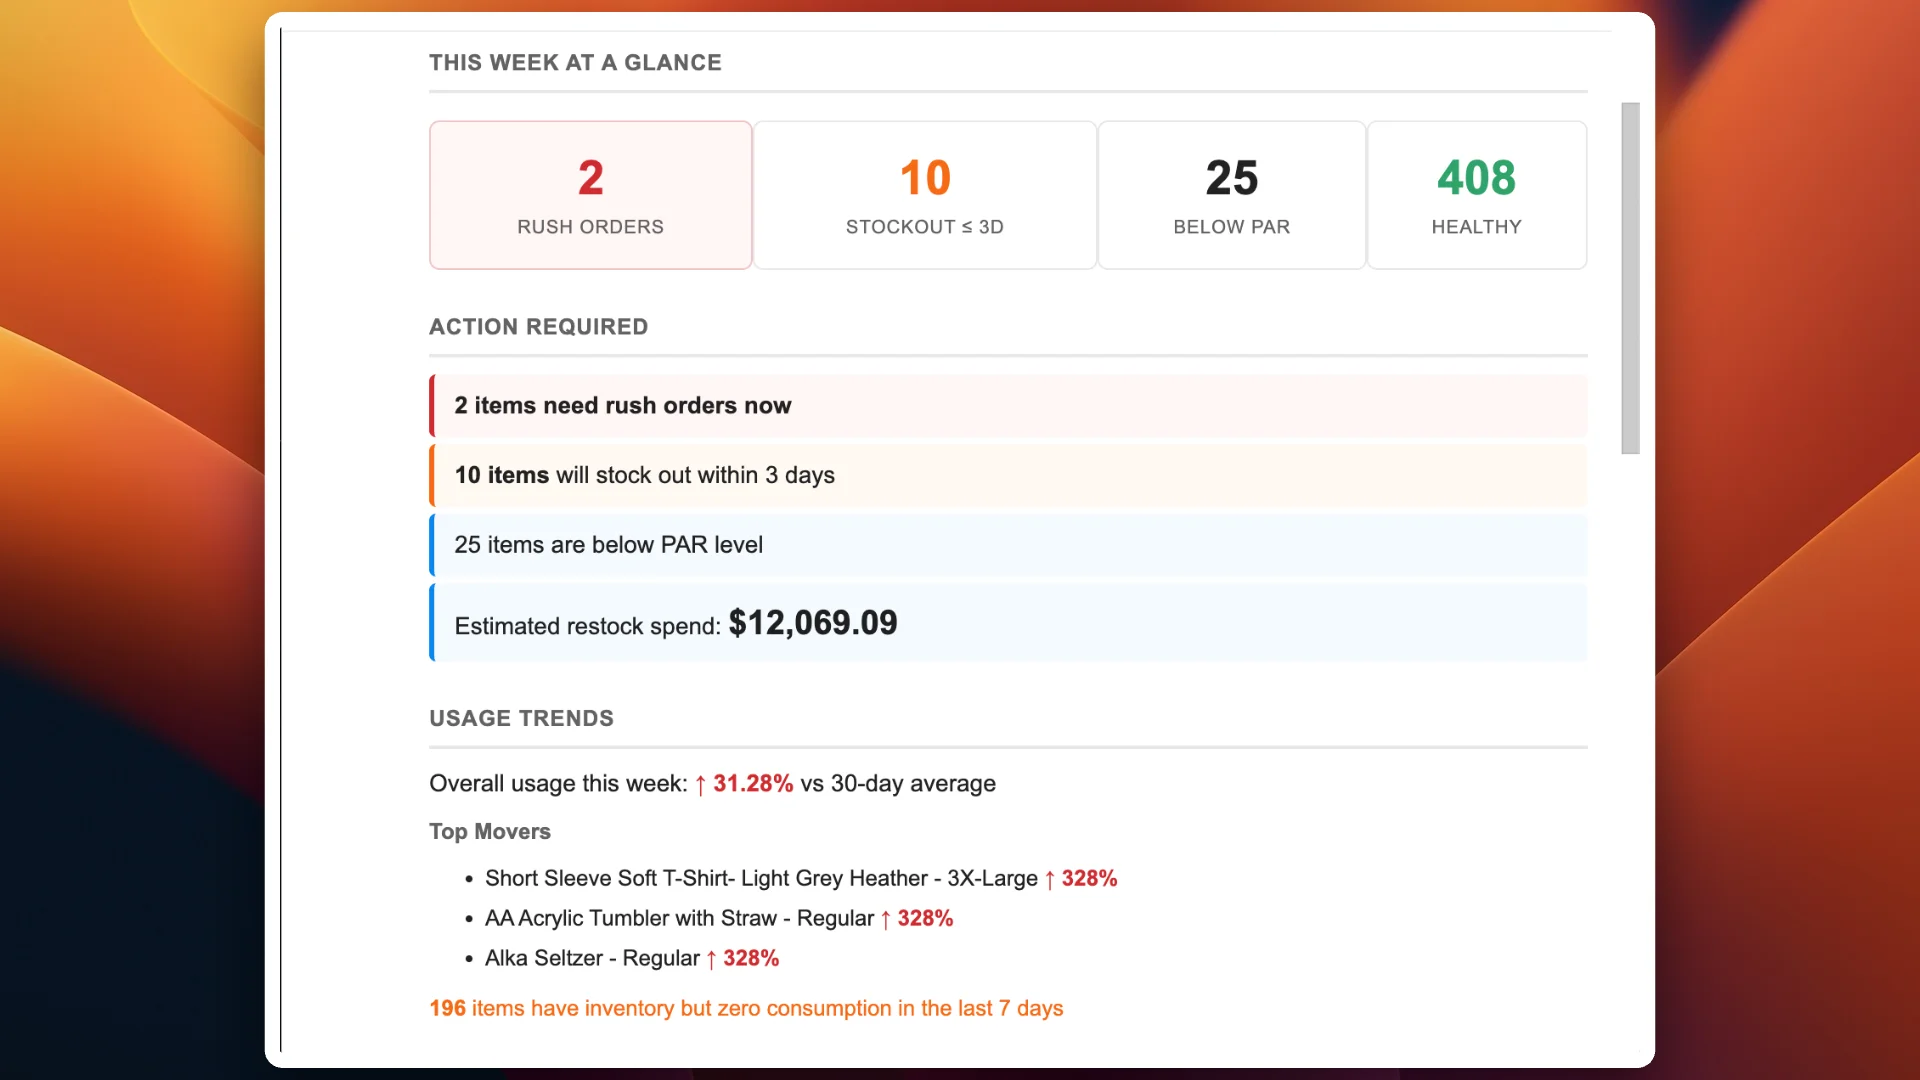Click the Usage Trends section heading
The height and width of the screenshot is (1080, 1920).
[521, 718]
